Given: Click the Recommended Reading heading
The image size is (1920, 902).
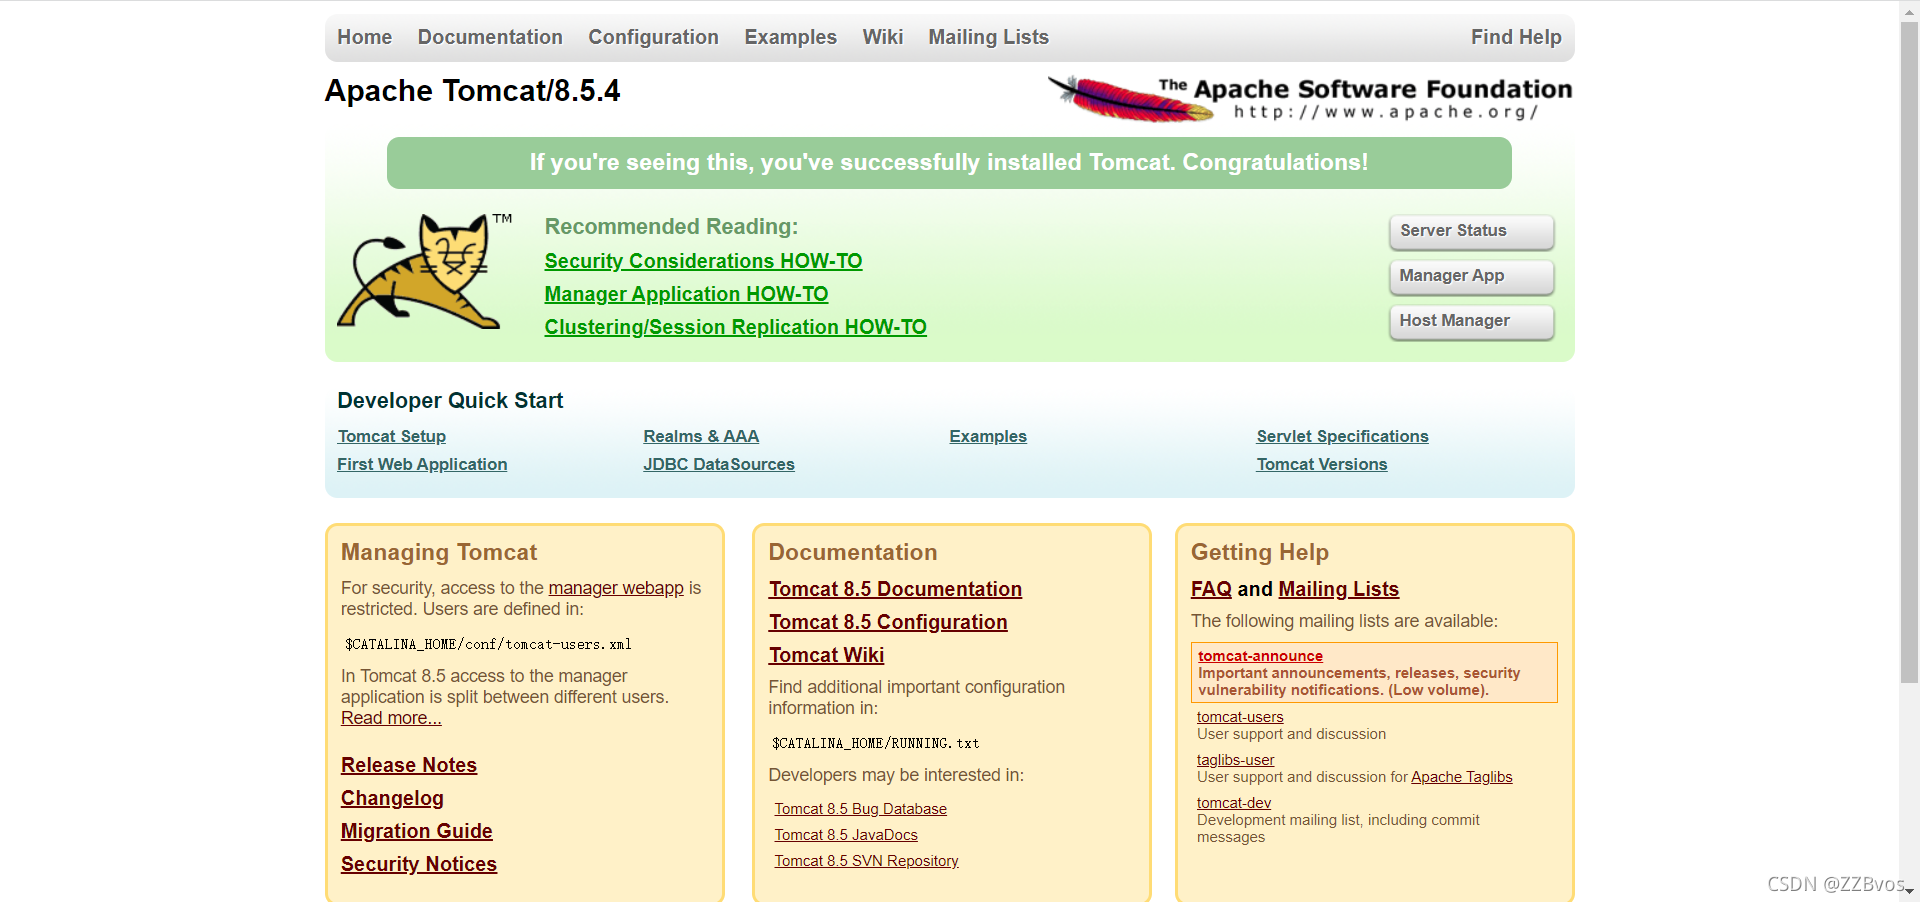Looking at the screenshot, I should (671, 227).
